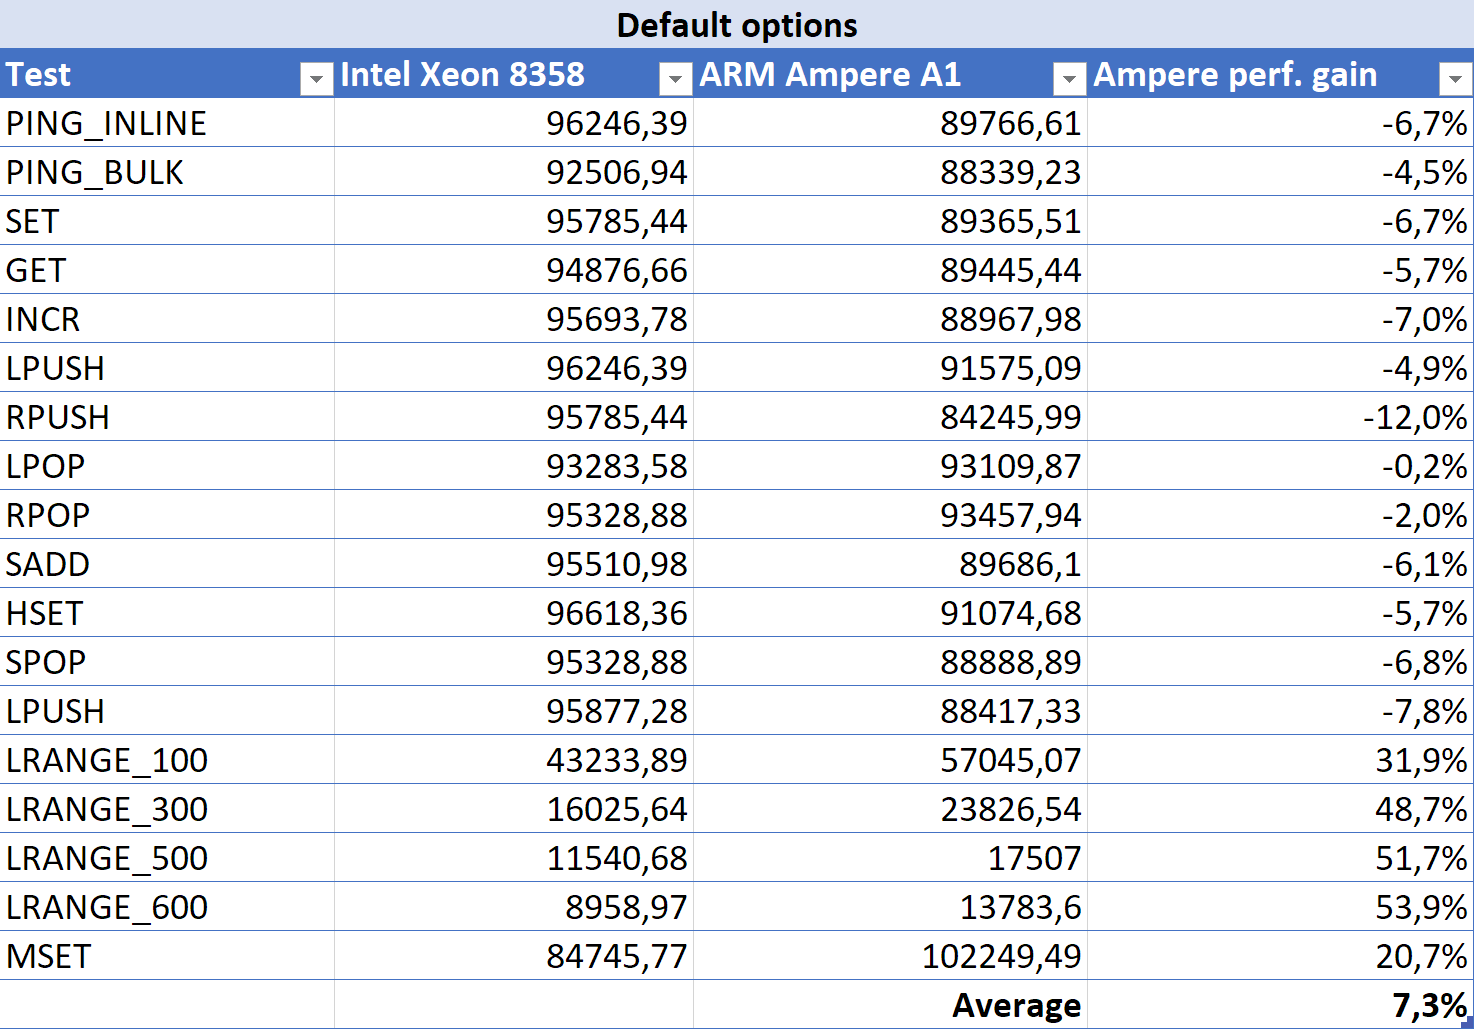
Task: Select the PING_INLINE cell
Action: 167,123
